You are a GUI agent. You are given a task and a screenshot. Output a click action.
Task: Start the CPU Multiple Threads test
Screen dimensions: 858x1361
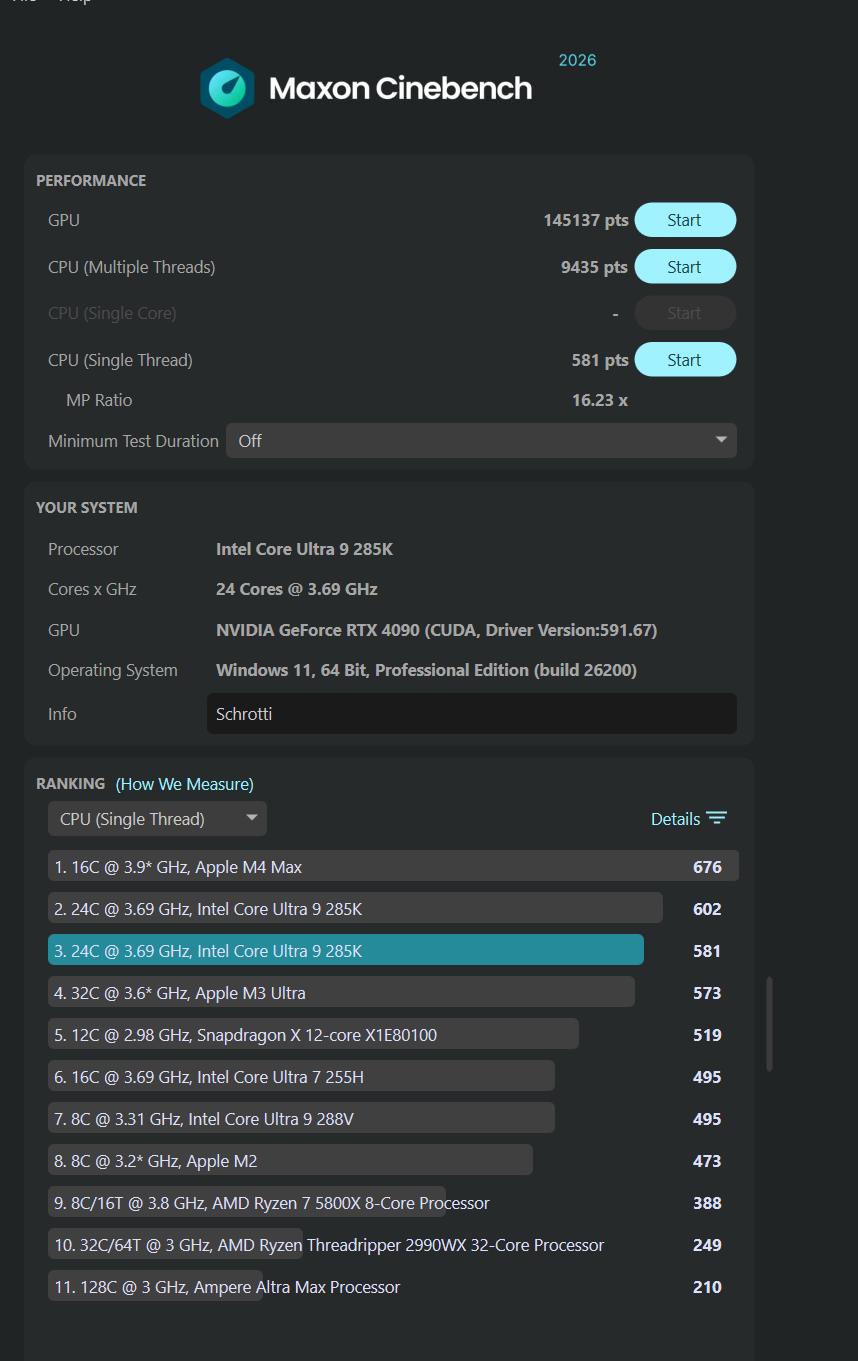[685, 267]
